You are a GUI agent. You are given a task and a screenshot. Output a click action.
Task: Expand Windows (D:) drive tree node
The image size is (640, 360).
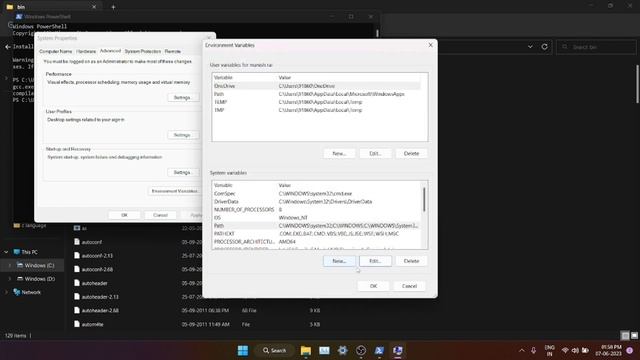(10, 279)
